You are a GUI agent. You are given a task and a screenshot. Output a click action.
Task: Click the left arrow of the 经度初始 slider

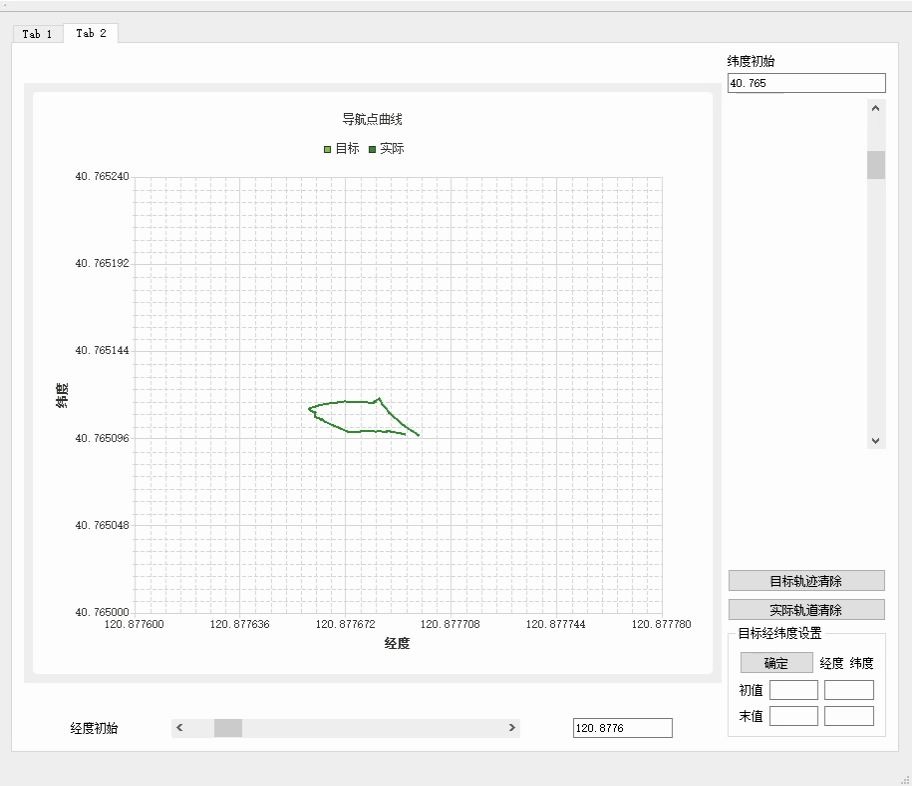pos(179,728)
